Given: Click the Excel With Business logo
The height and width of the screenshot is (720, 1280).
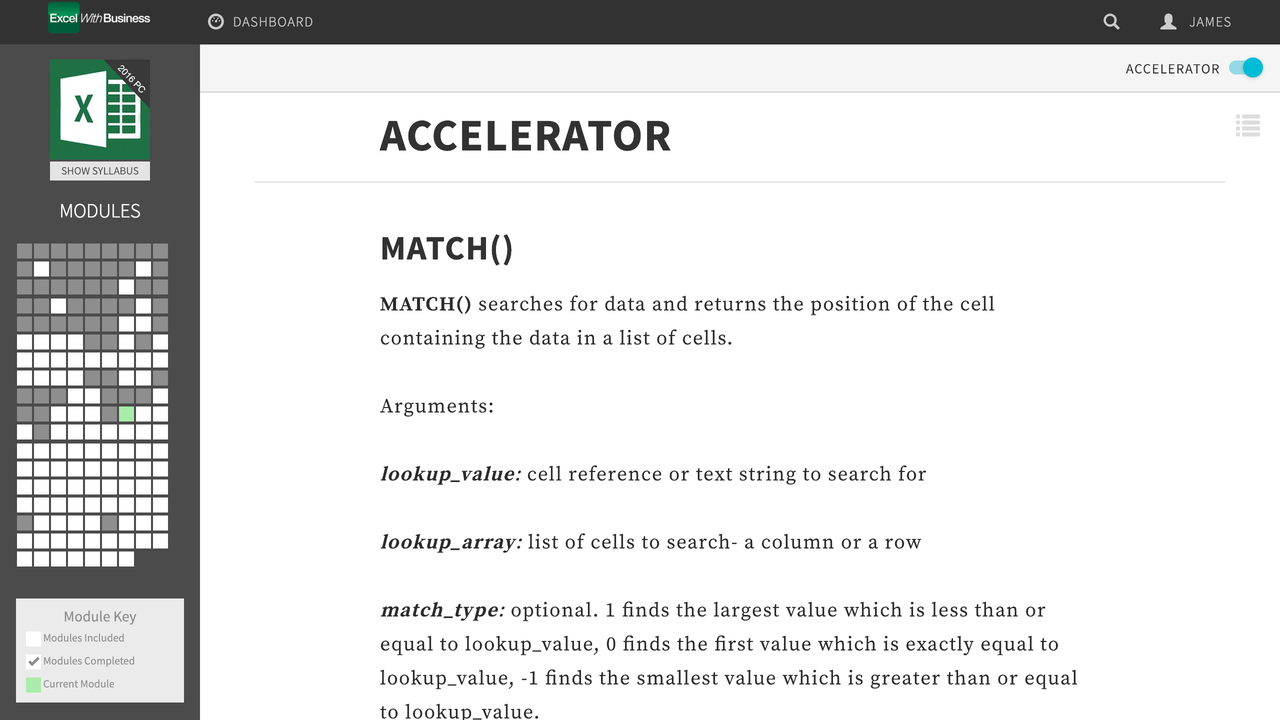Looking at the screenshot, I should 100,17.
